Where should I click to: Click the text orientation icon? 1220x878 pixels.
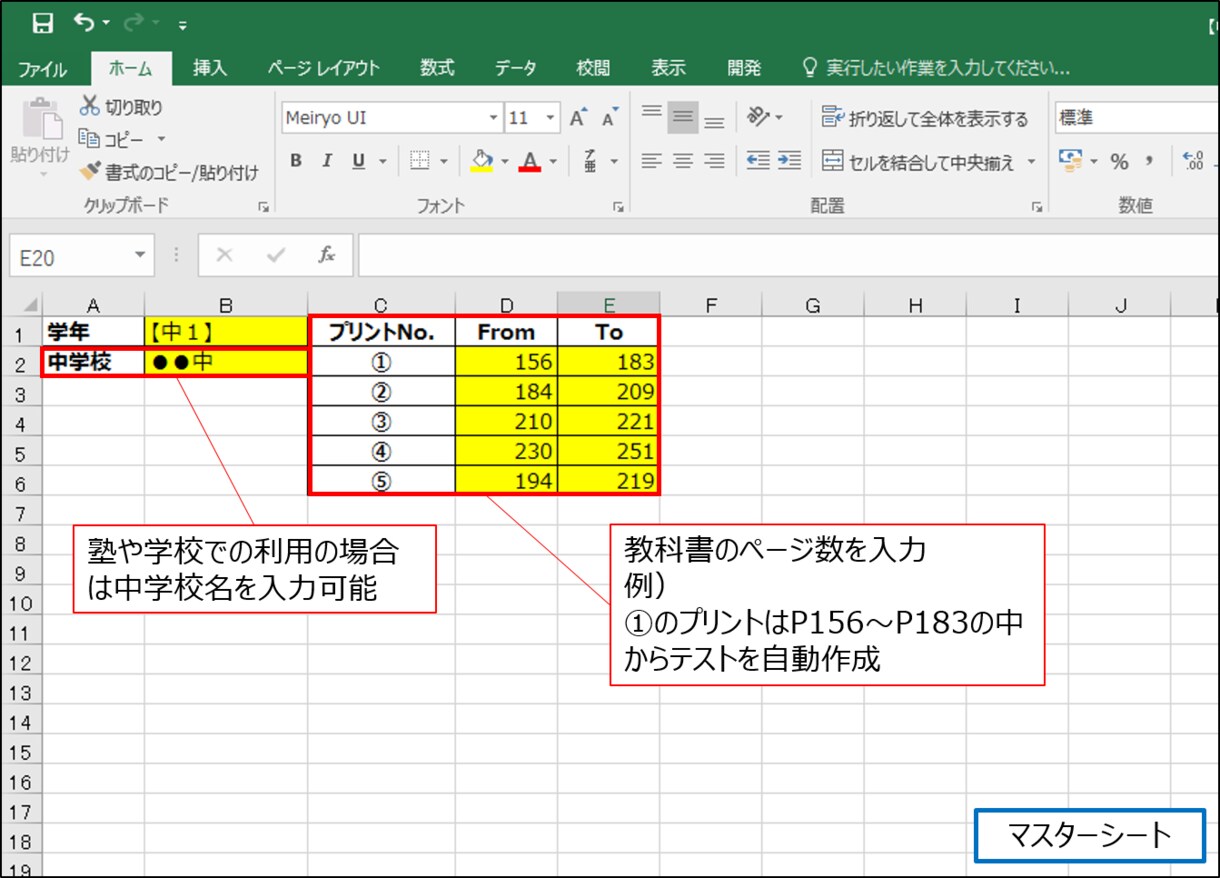(x=757, y=117)
